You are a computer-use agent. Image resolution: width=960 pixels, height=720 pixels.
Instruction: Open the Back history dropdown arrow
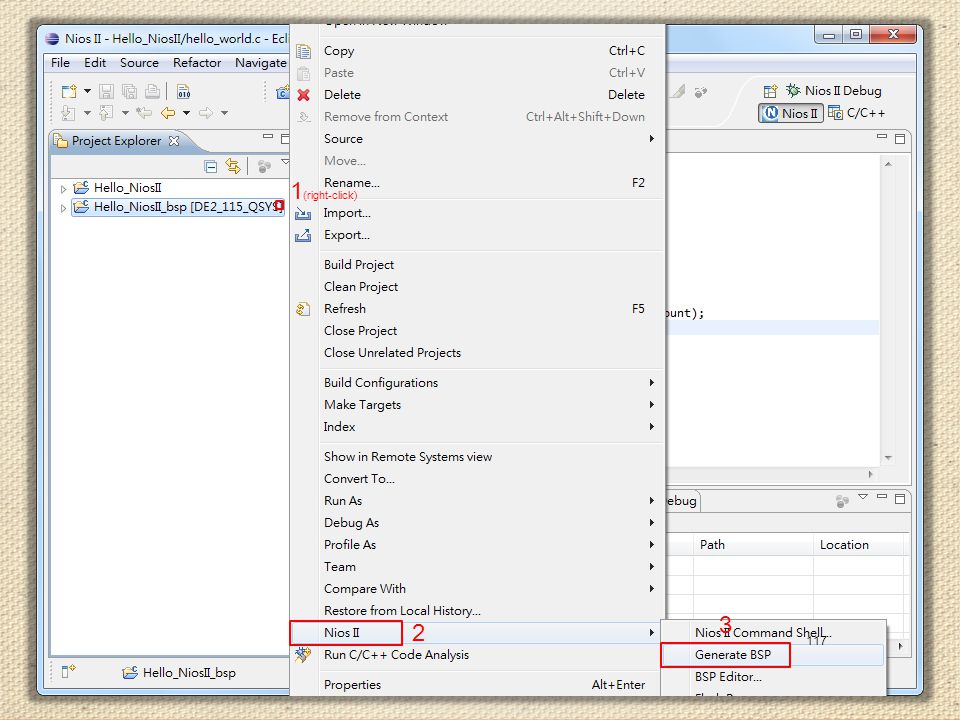click(187, 113)
